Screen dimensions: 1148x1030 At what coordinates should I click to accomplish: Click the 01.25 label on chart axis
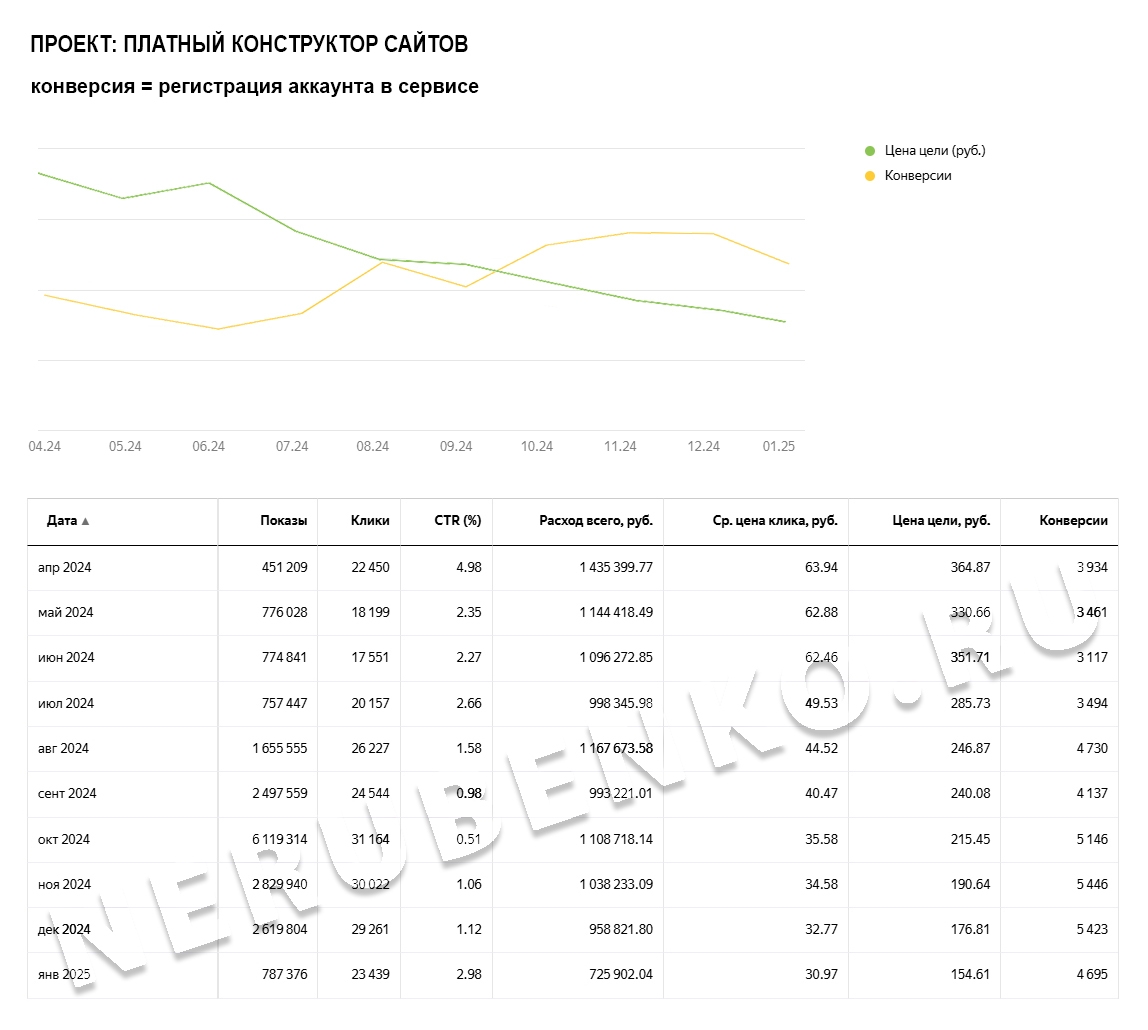778,447
